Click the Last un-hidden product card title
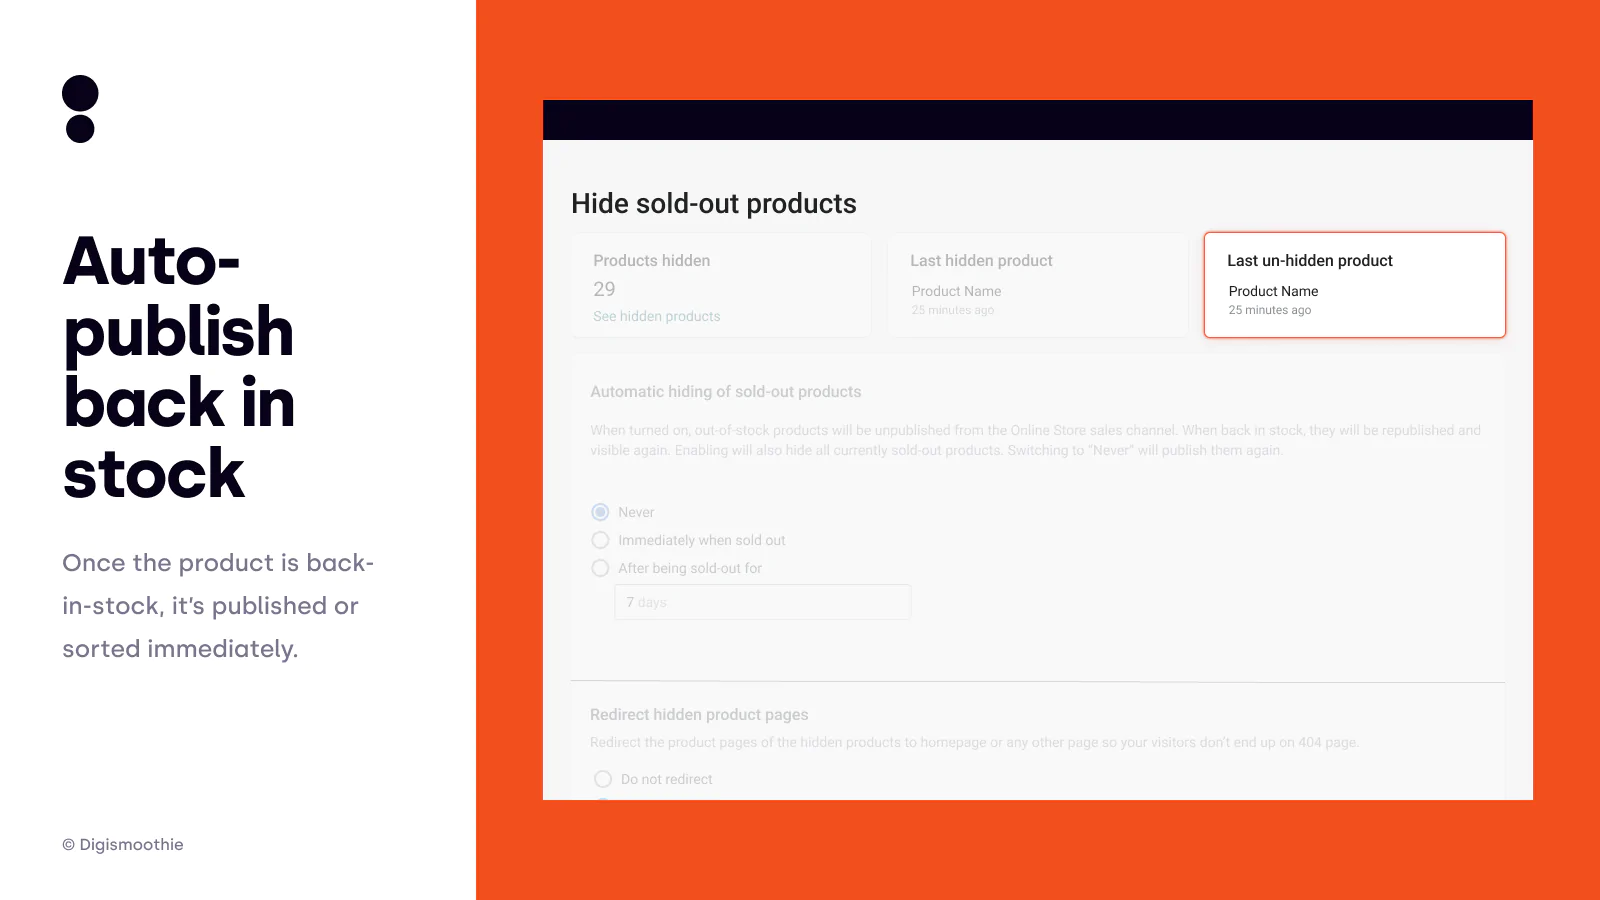This screenshot has width=1600, height=900. [1309, 261]
